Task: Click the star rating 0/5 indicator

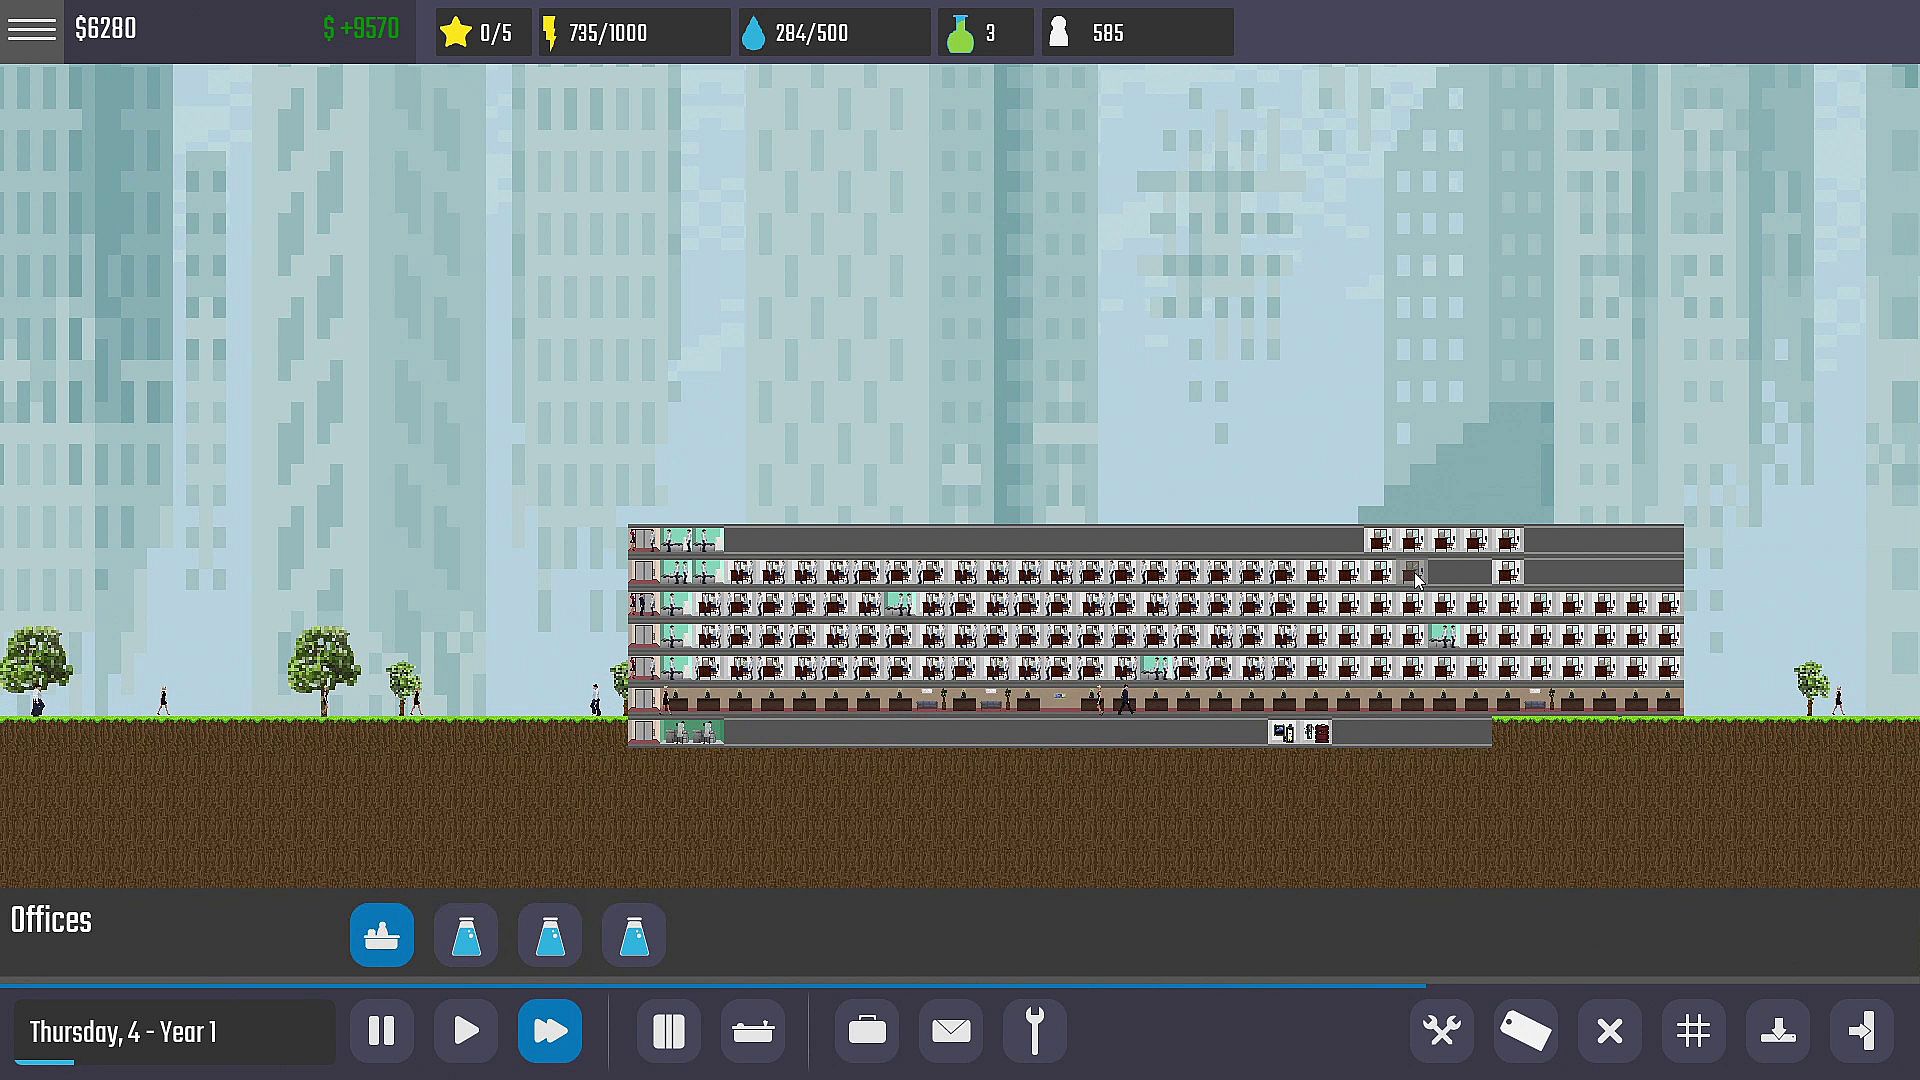Action: (478, 33)
